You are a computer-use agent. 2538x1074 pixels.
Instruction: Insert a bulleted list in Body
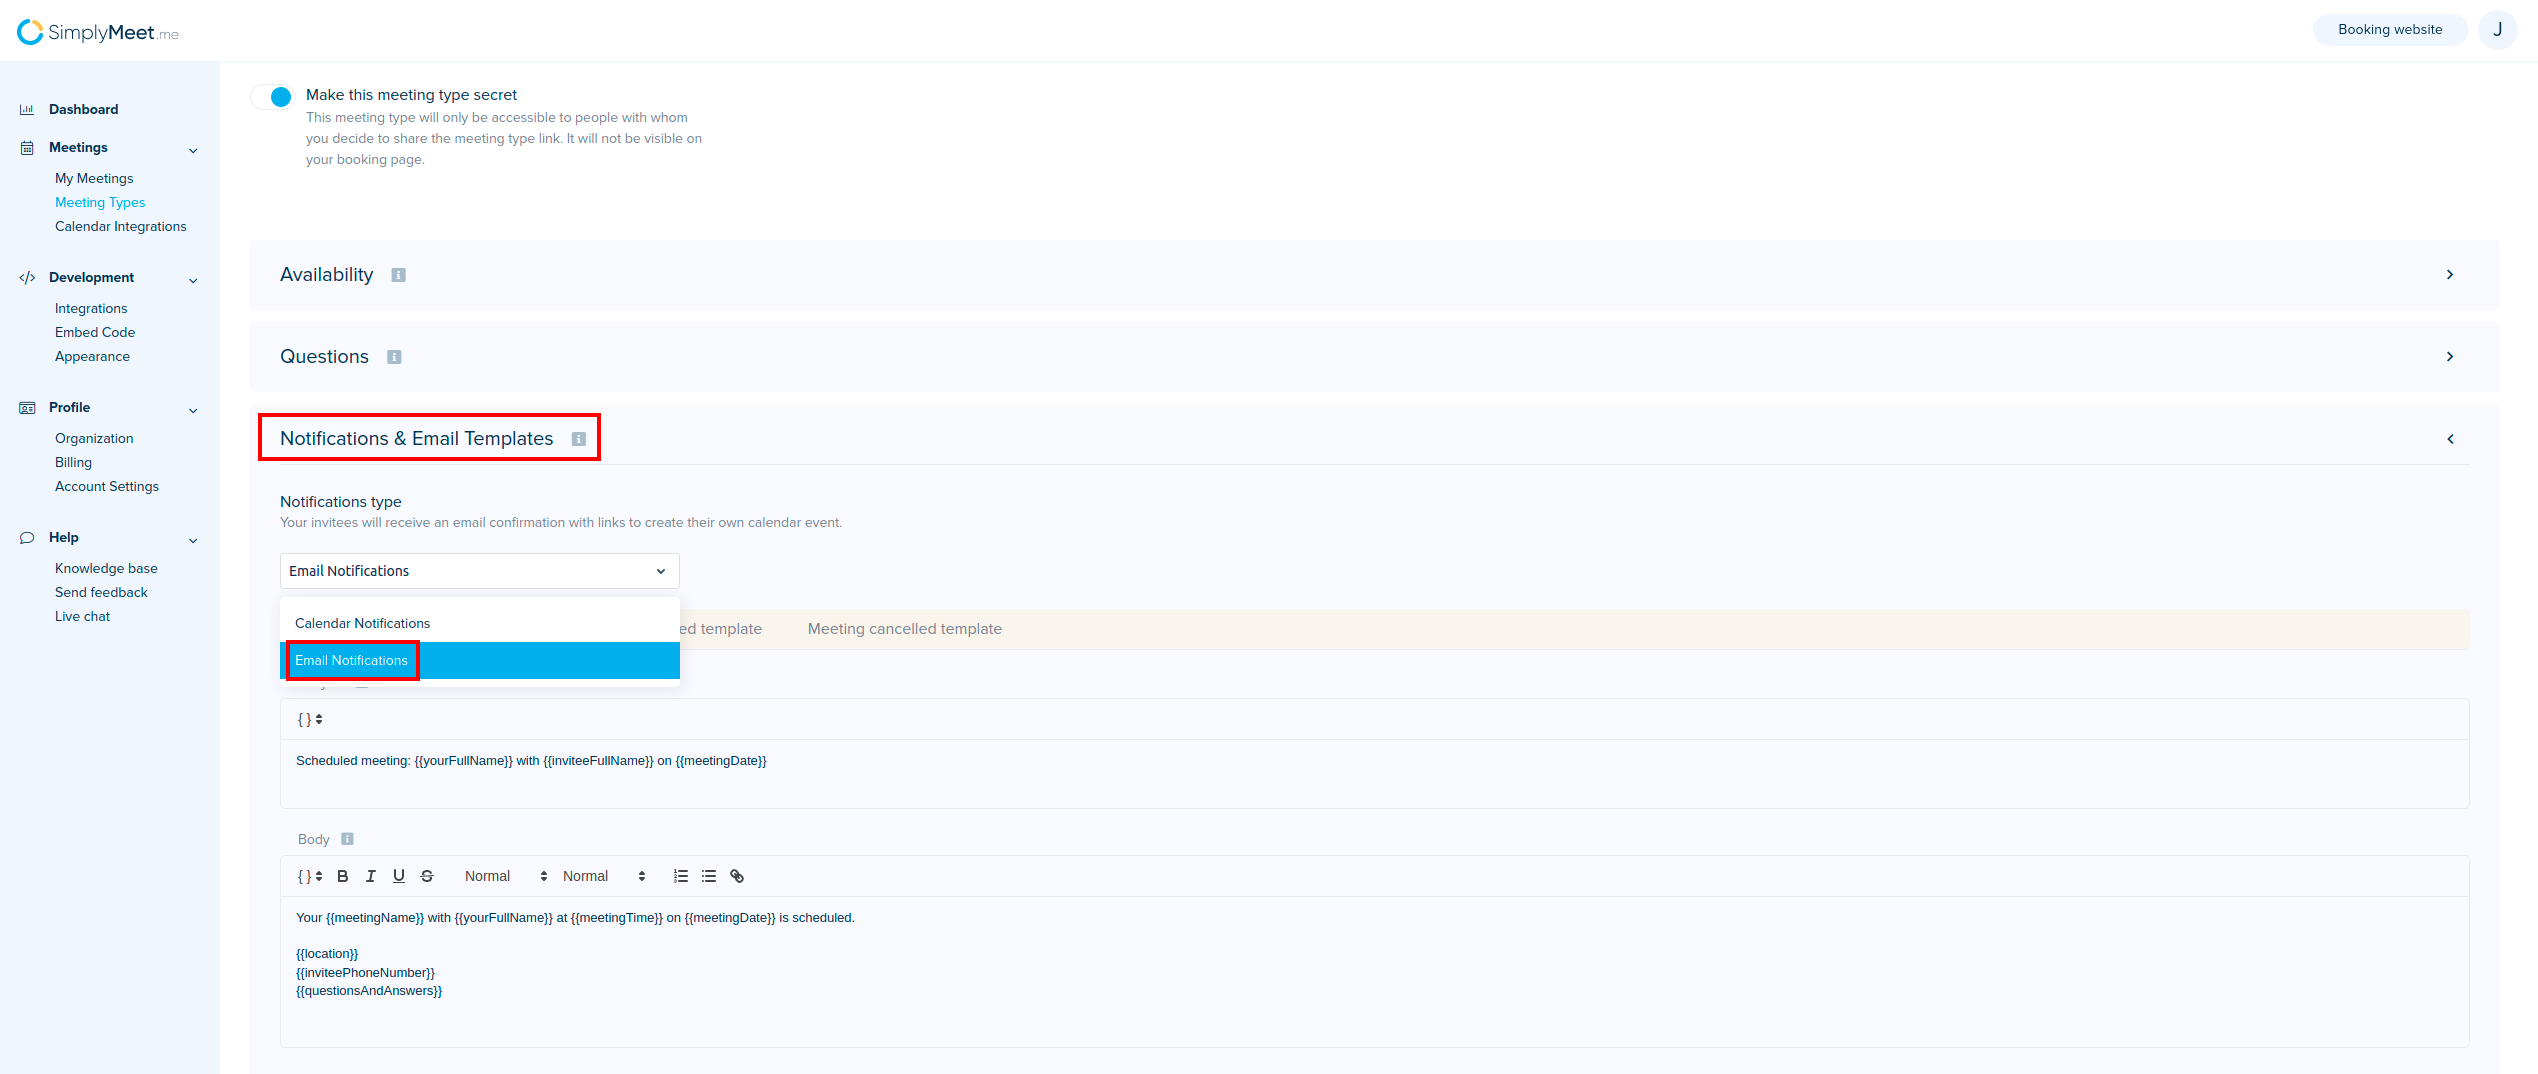pos(709,876)
